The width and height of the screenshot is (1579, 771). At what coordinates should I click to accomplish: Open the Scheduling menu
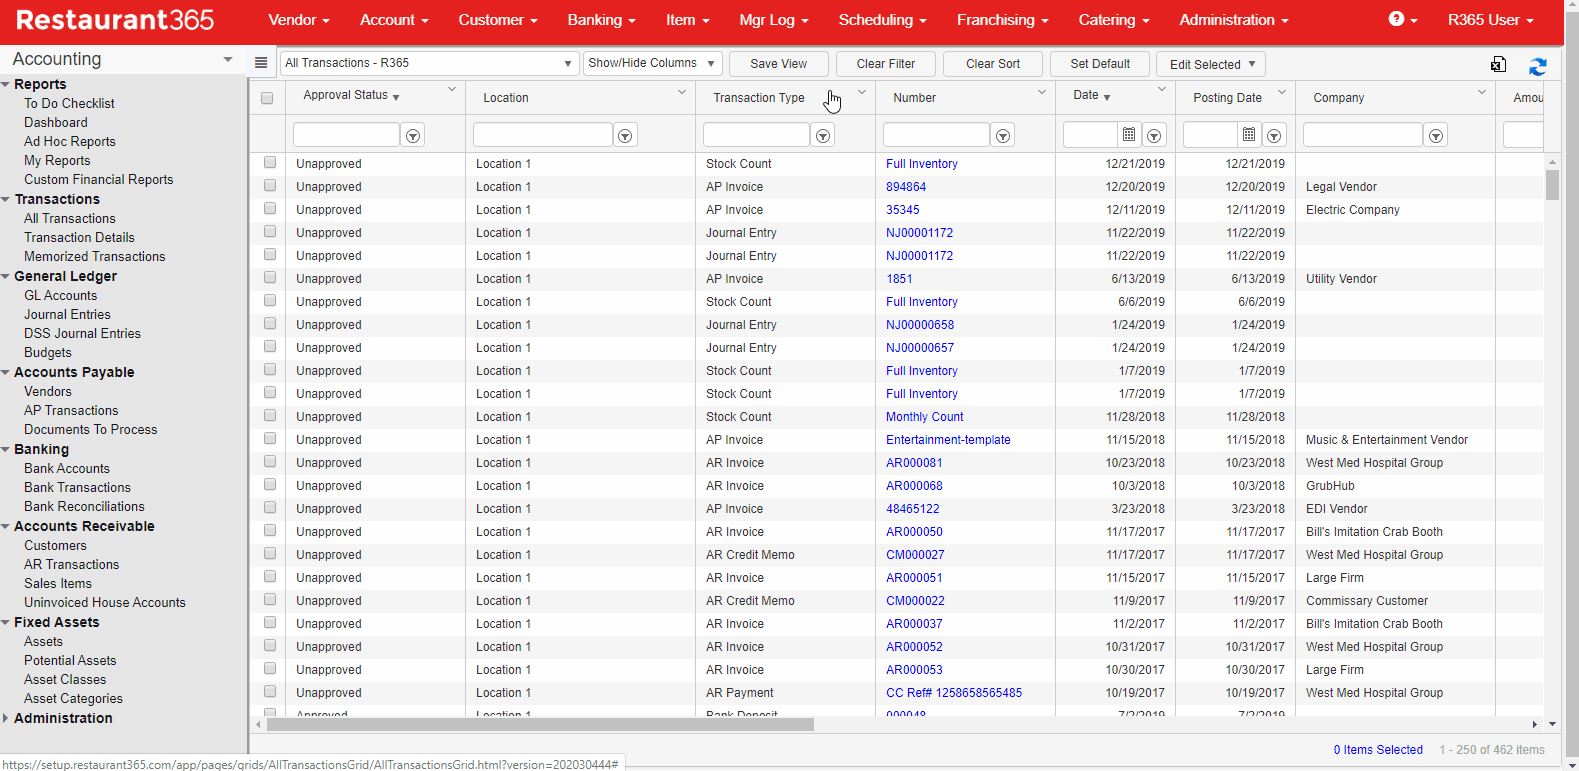882,20
